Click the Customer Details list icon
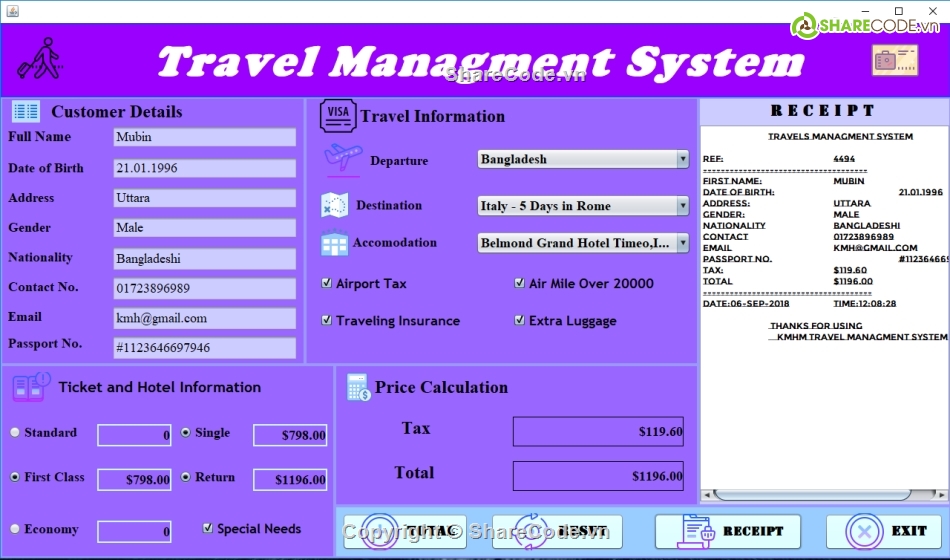Image resolution: width=950 pixels, height=560 pixels. (x=26, y=112)
